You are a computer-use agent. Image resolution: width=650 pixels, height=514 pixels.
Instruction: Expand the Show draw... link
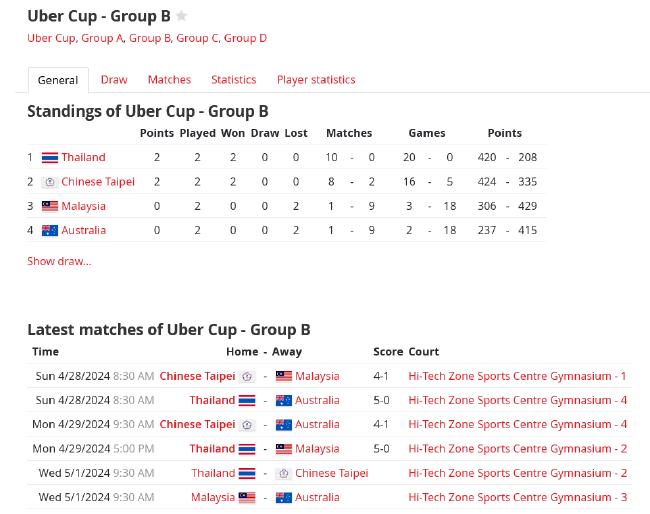point(59,261)
